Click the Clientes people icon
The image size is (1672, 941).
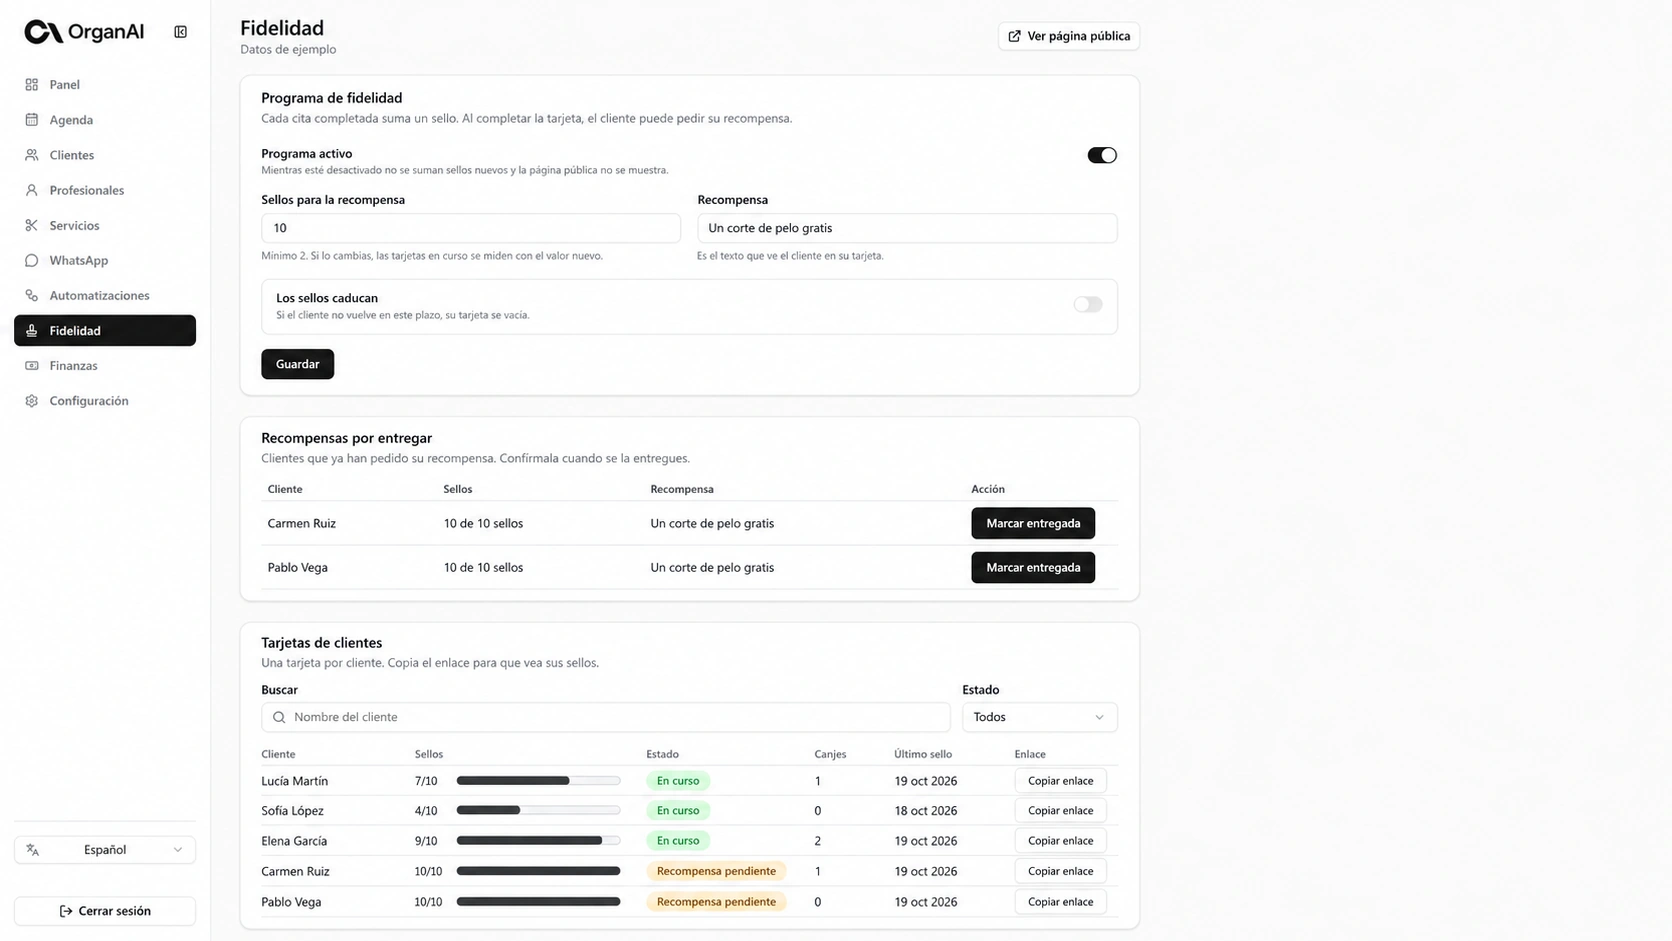pyautogui.click(x=32, y=155)
